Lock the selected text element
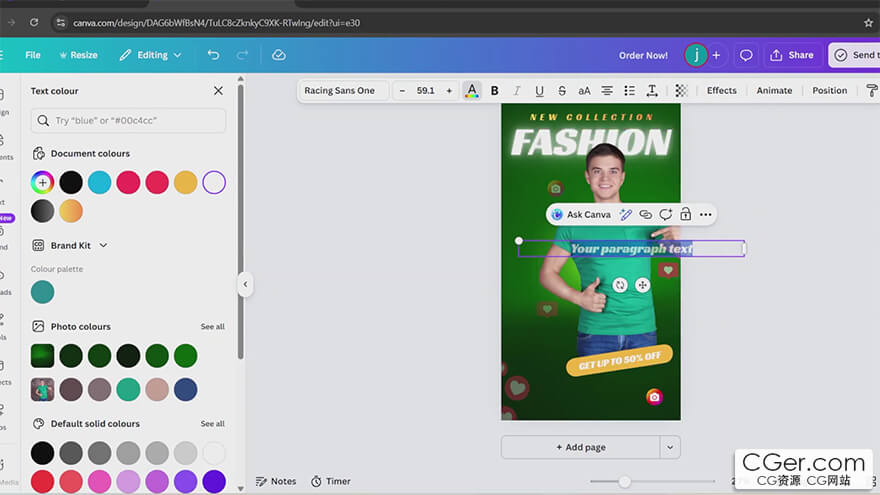 pyautogui.click(x=685, y=214)
